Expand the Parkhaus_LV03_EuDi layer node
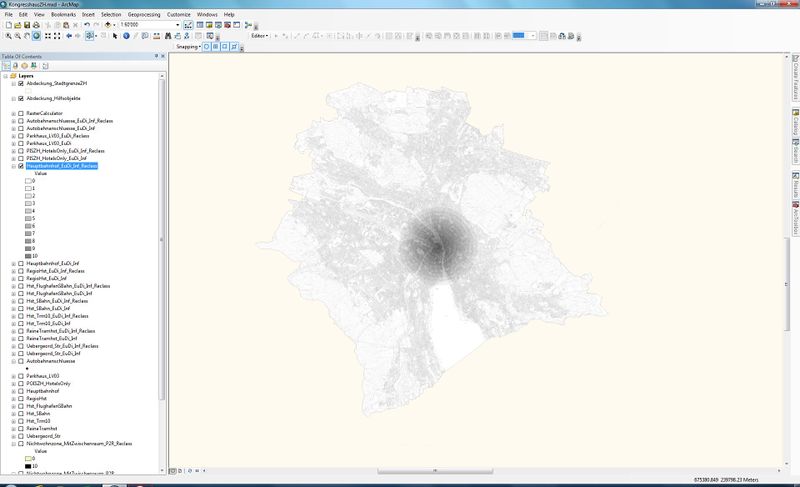The width and height of the screenshot is (800, 487). coord(13,143)
